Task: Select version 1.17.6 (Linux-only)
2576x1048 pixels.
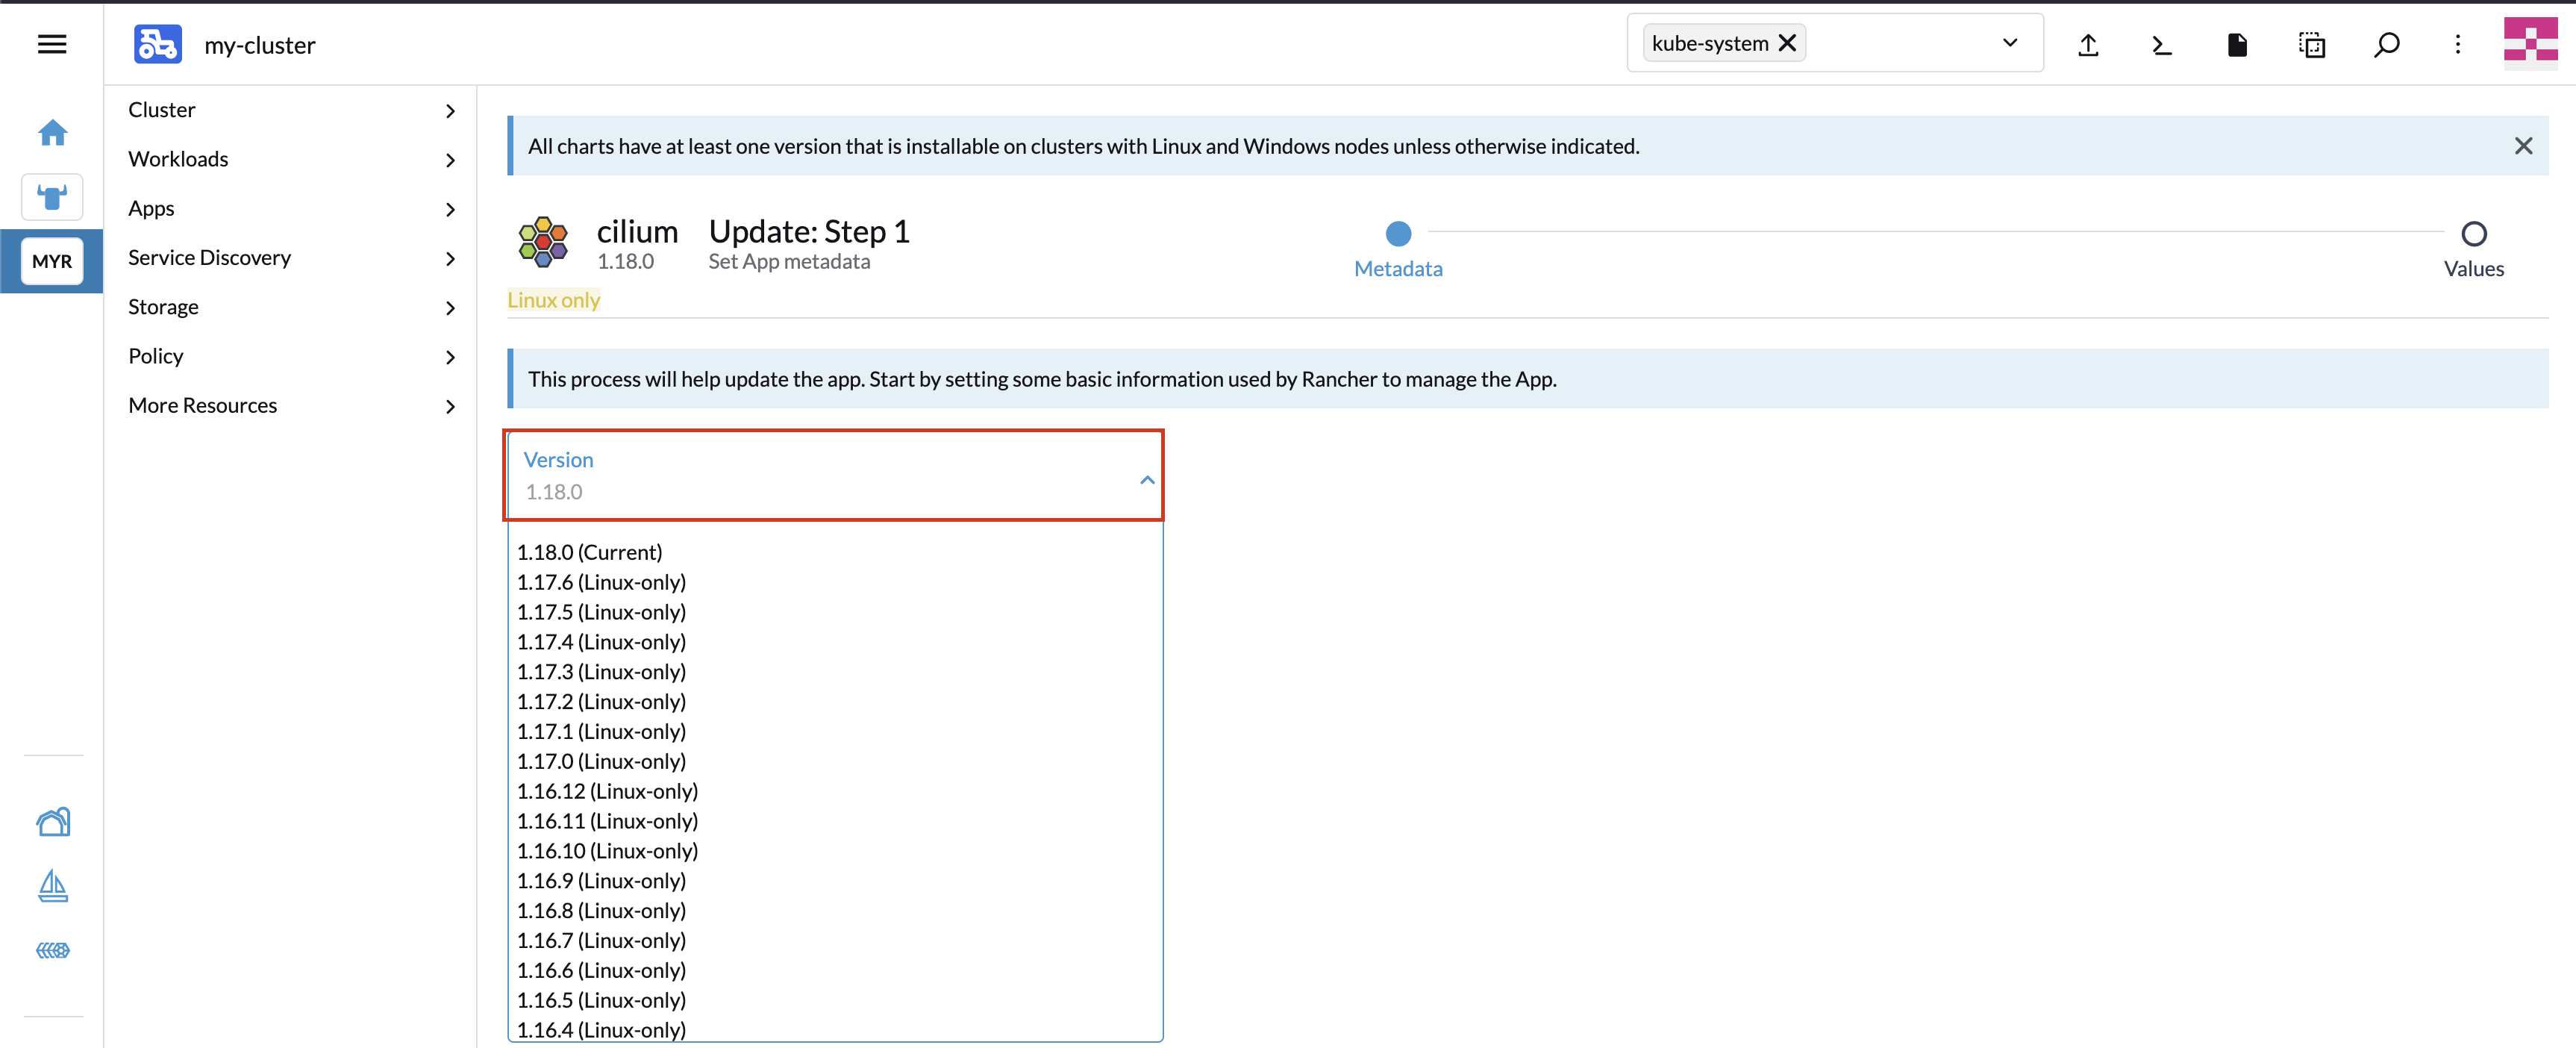Action: tap(835, 582)
